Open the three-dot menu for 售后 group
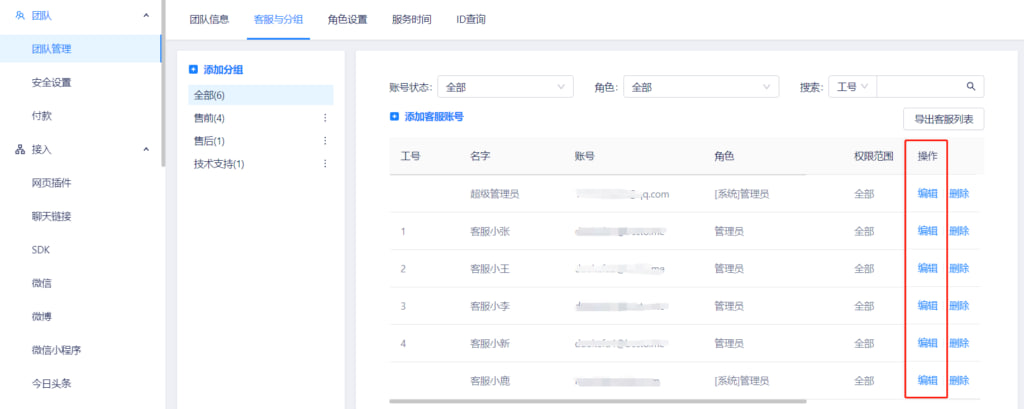This screenshot has height=409, width=1024. (x=324, y=141)
